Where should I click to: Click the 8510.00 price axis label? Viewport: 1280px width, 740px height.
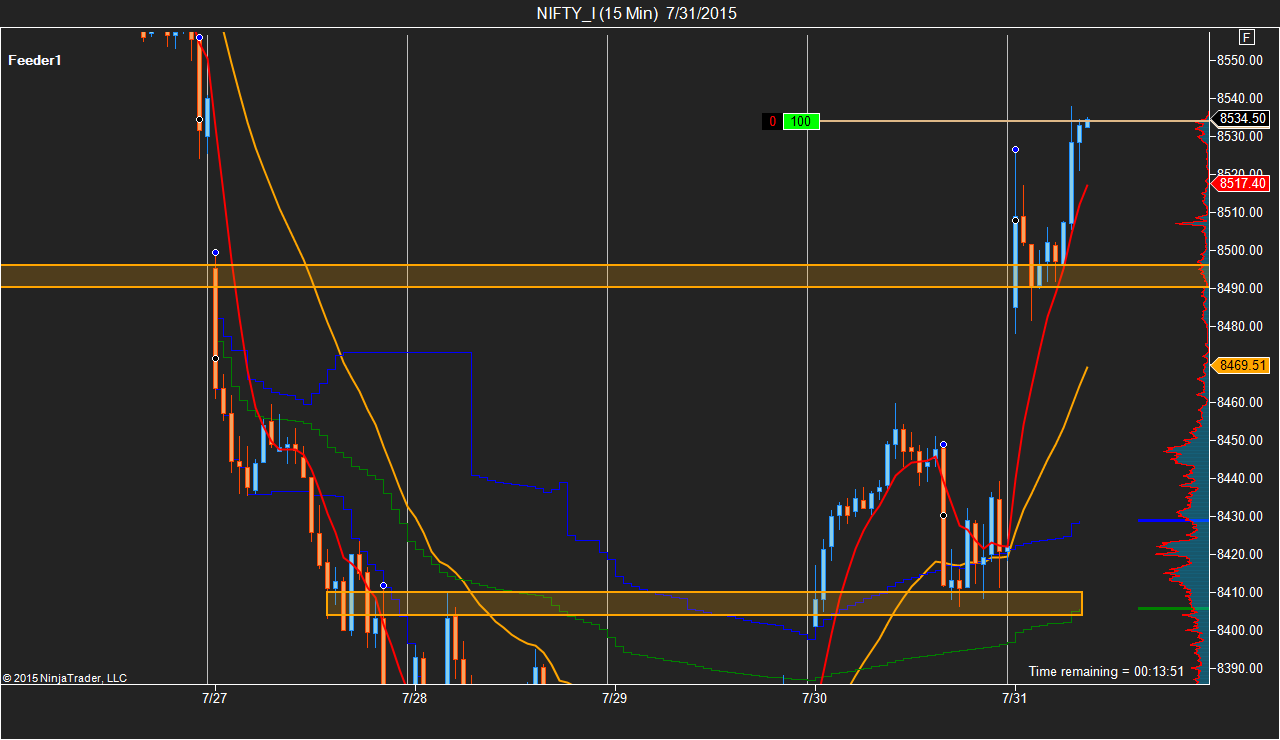point(1241,212)
